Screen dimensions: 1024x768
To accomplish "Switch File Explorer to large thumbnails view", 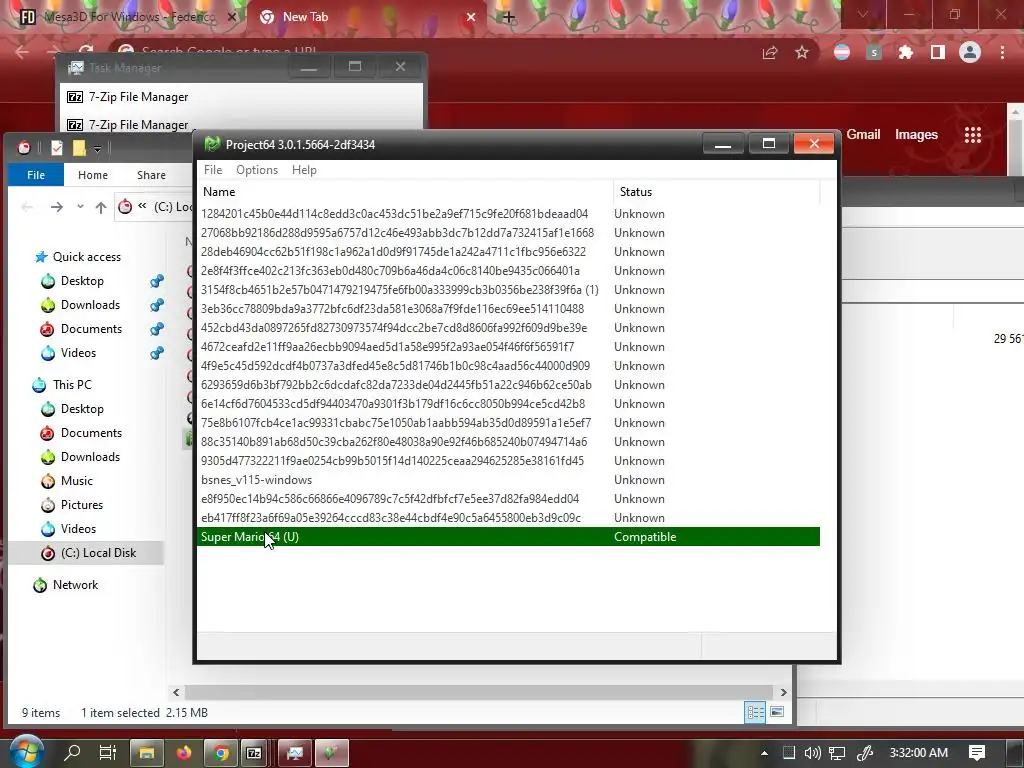I will coord(777,712).
